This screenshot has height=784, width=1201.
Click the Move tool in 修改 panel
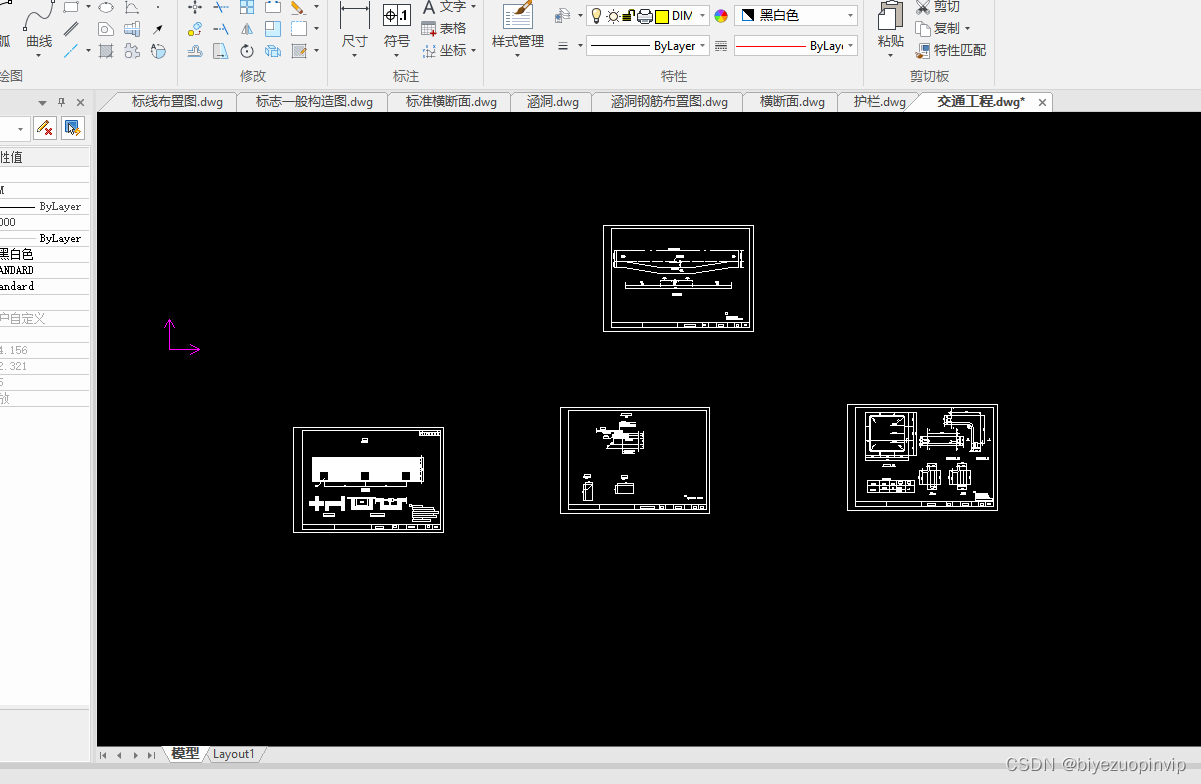click(195, 7)
